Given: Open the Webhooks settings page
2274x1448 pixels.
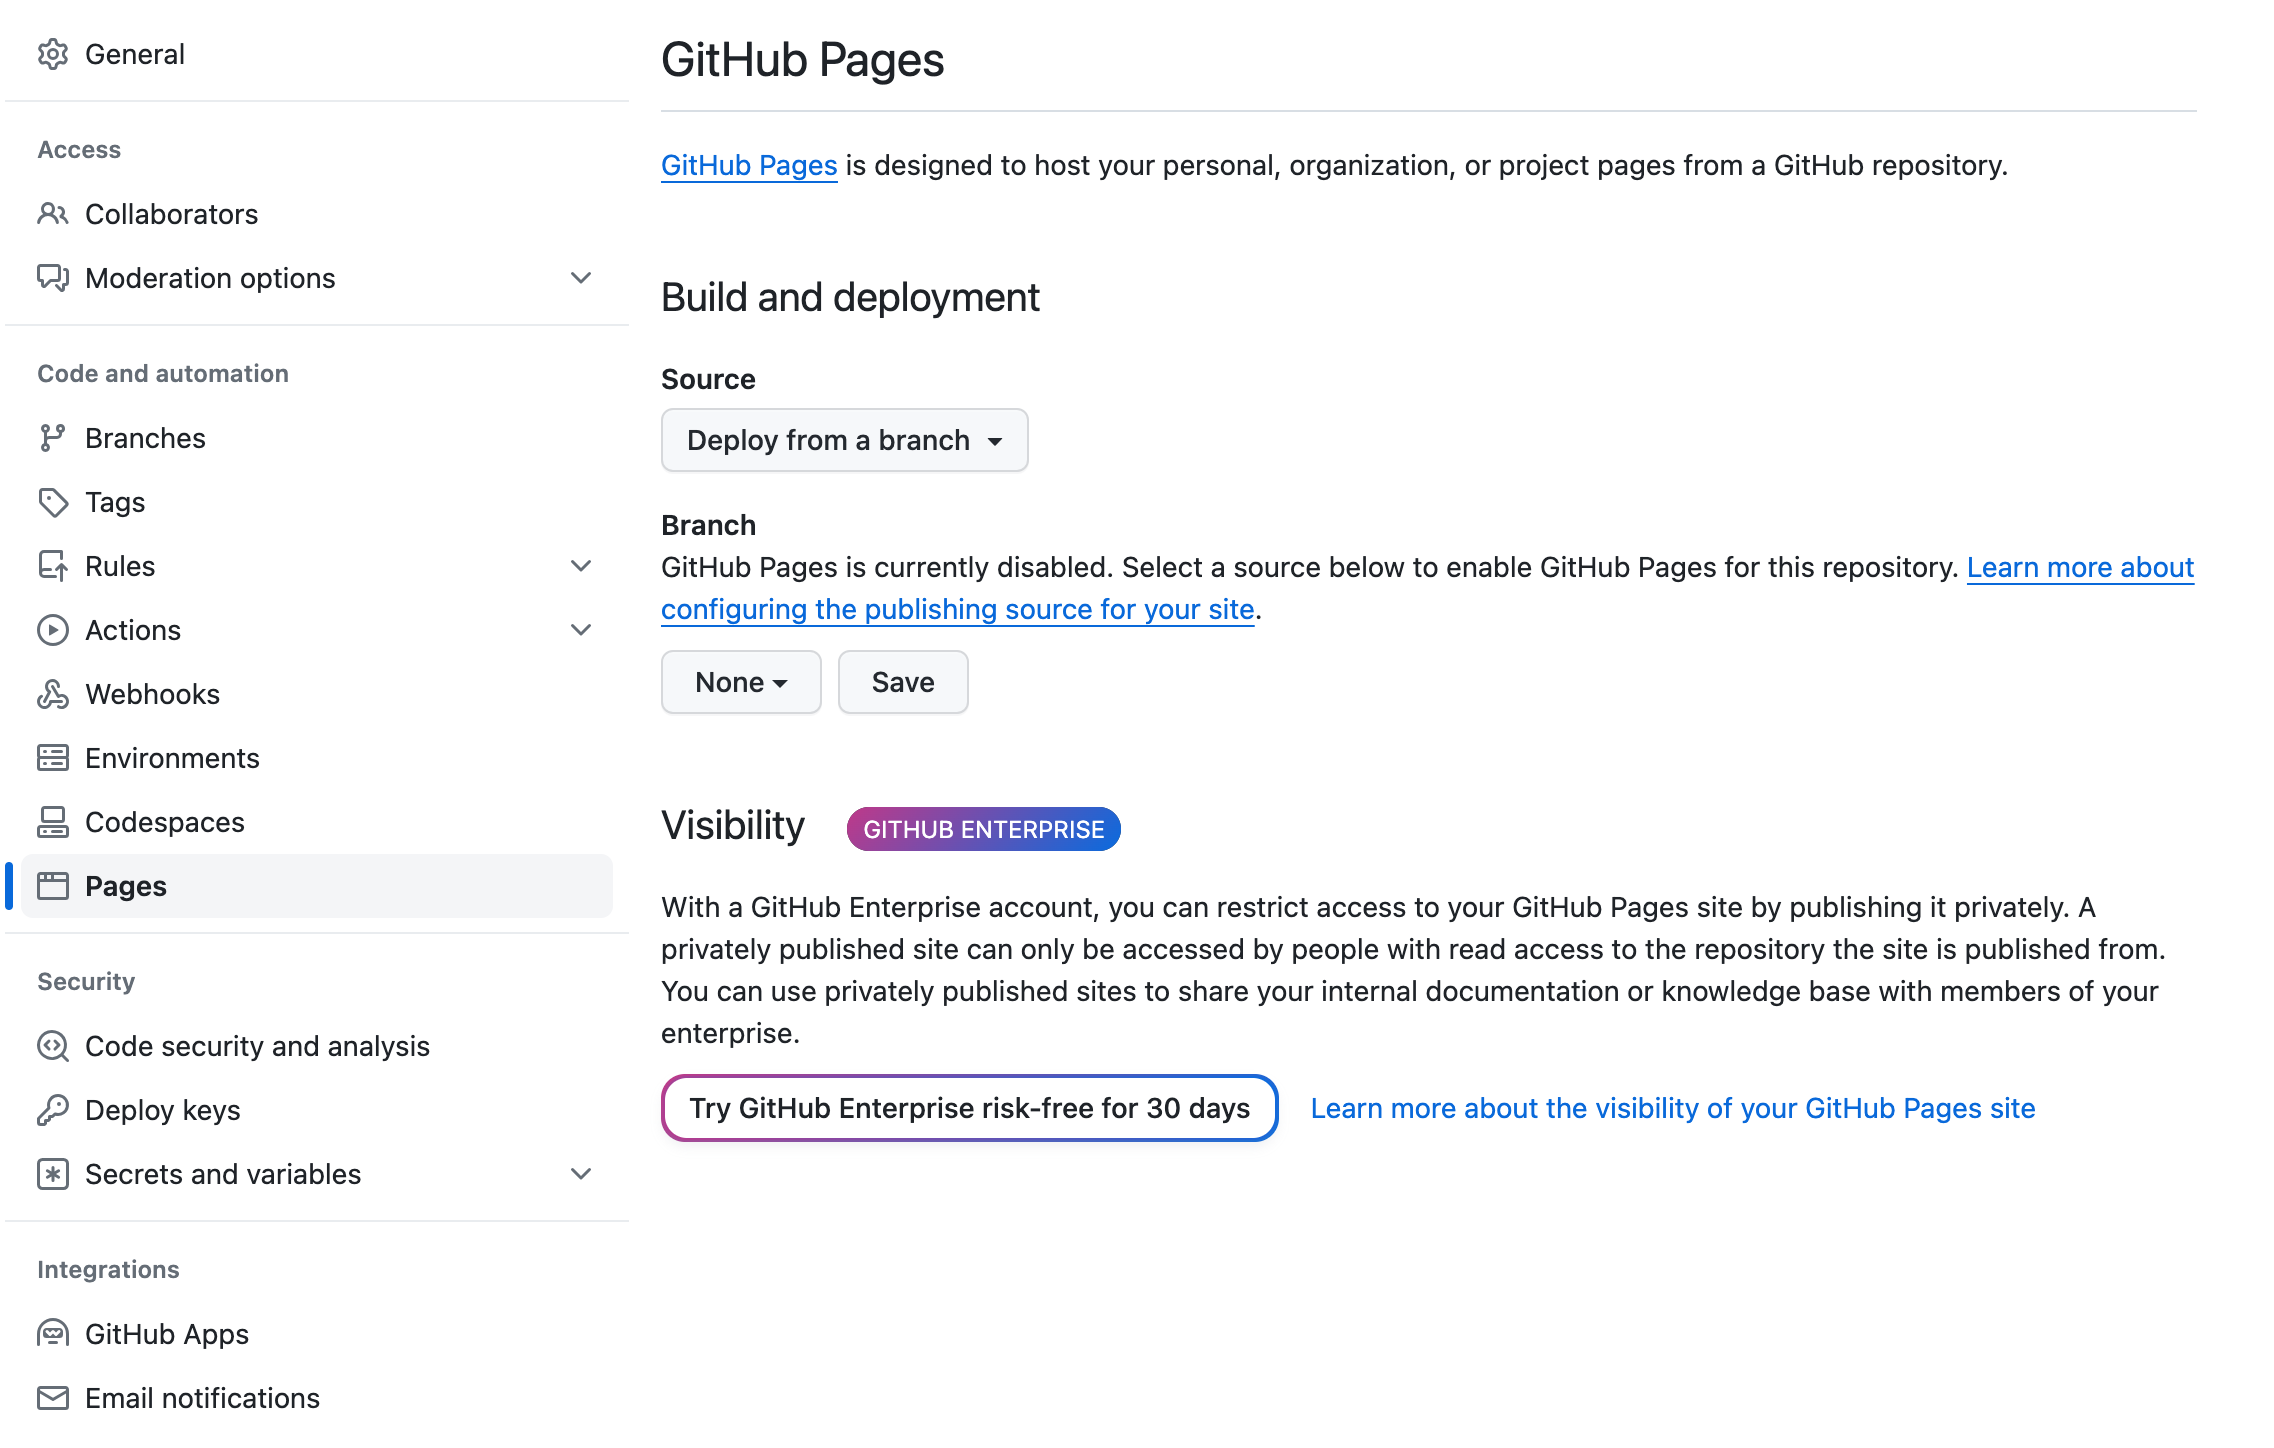Looking at the screenshot, I should 316,694.
